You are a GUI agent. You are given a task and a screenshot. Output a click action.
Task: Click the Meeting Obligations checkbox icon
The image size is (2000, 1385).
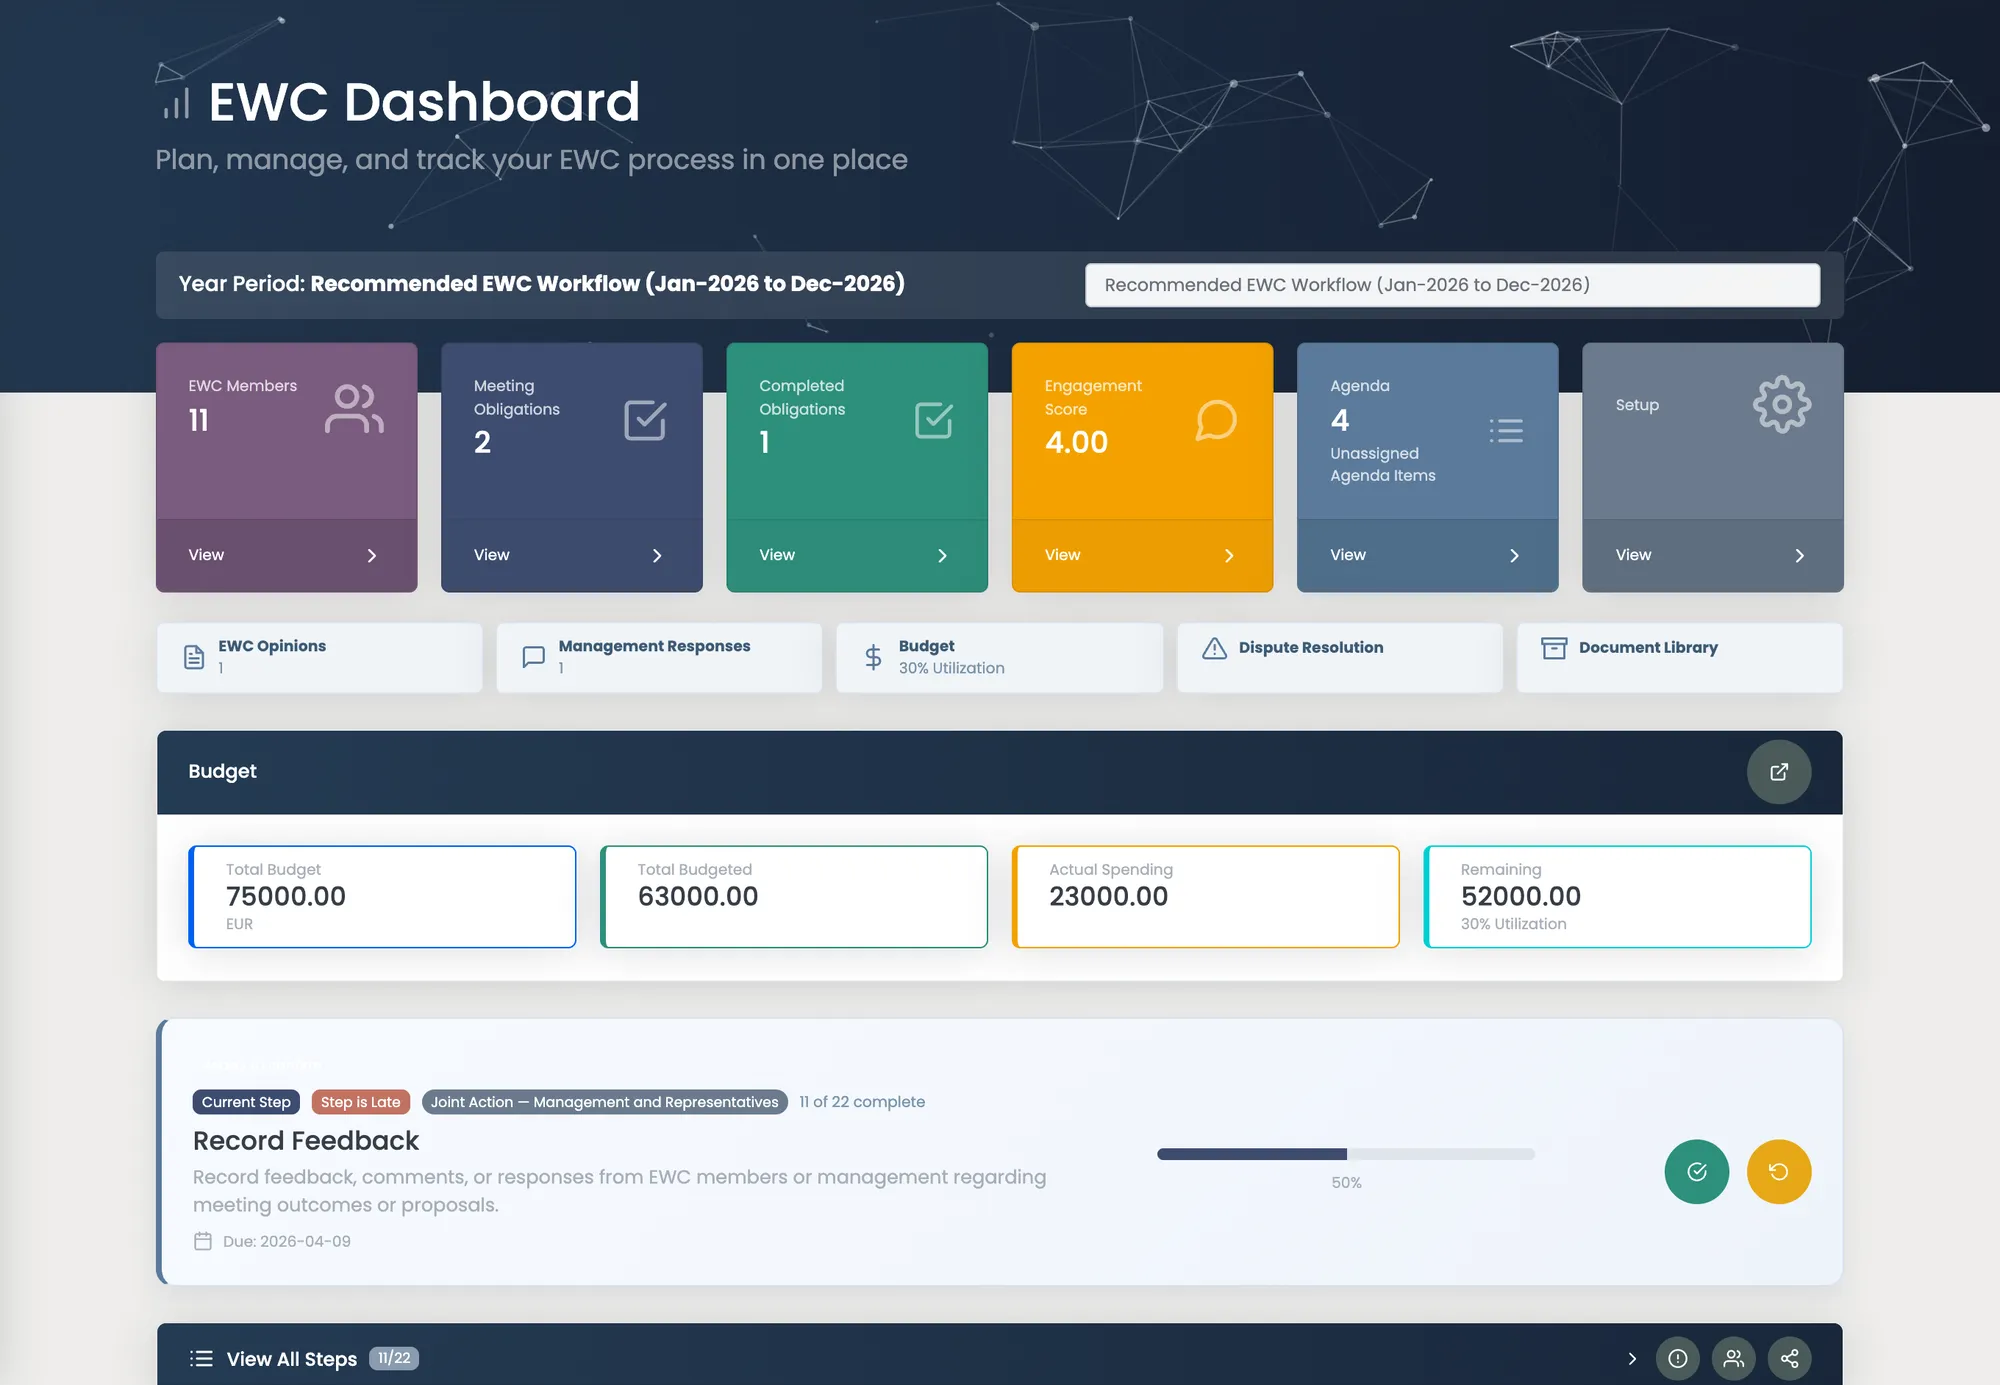pos(645,420)
